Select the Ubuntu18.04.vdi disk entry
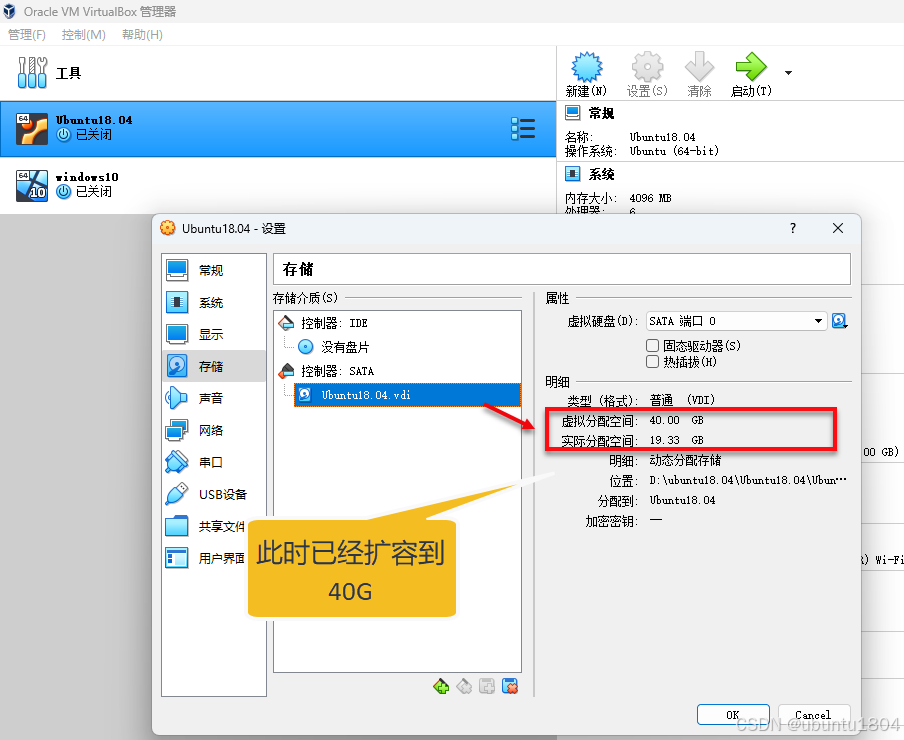The image size is (904, 740). 407,395
